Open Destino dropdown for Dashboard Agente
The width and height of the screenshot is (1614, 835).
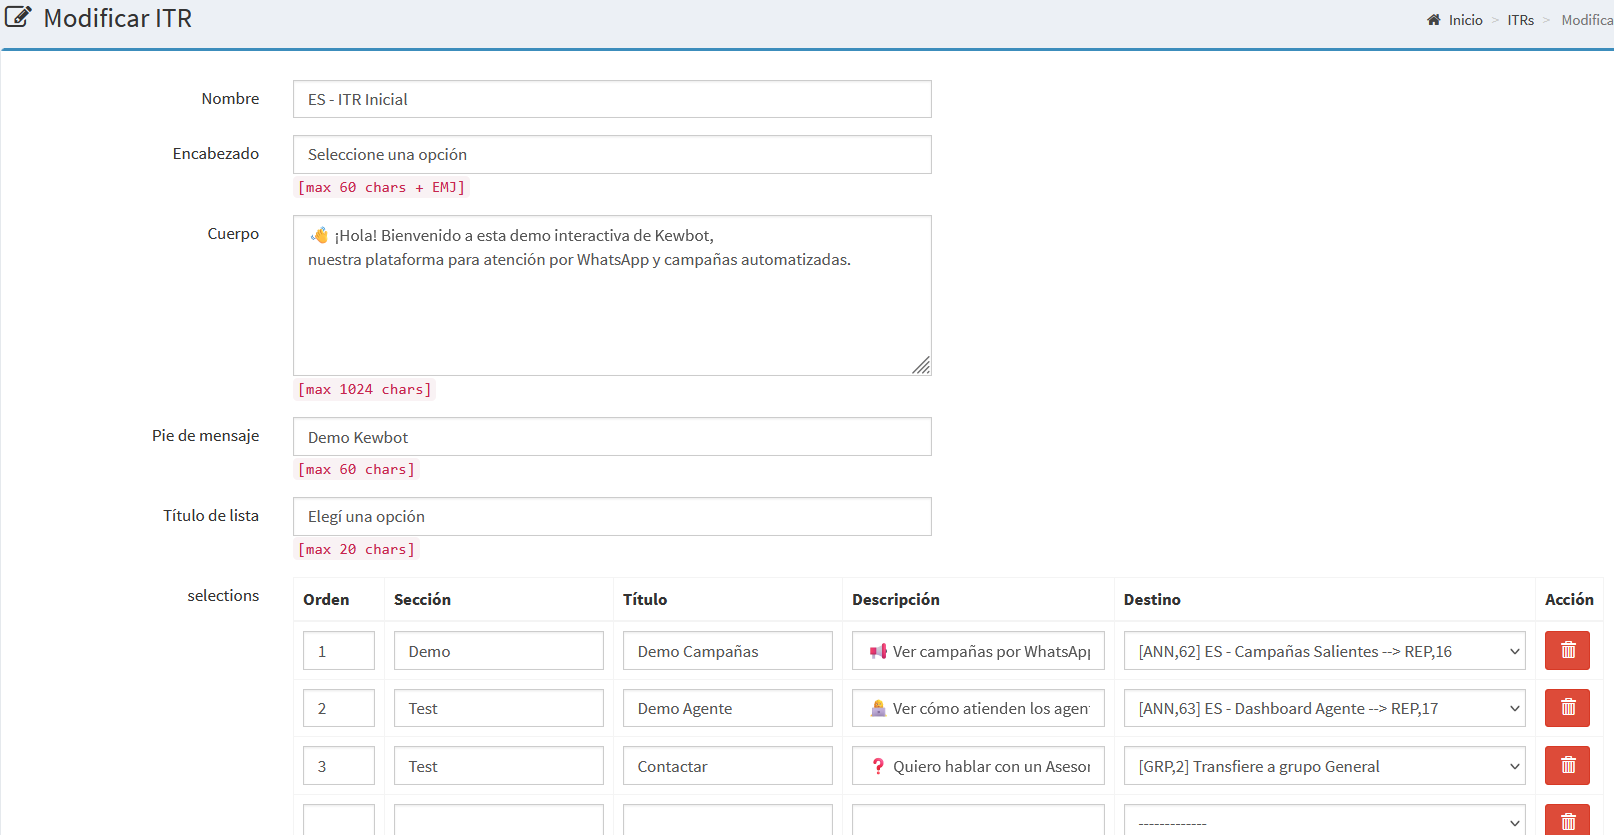pyautogui.click(x=1324, y=708)
